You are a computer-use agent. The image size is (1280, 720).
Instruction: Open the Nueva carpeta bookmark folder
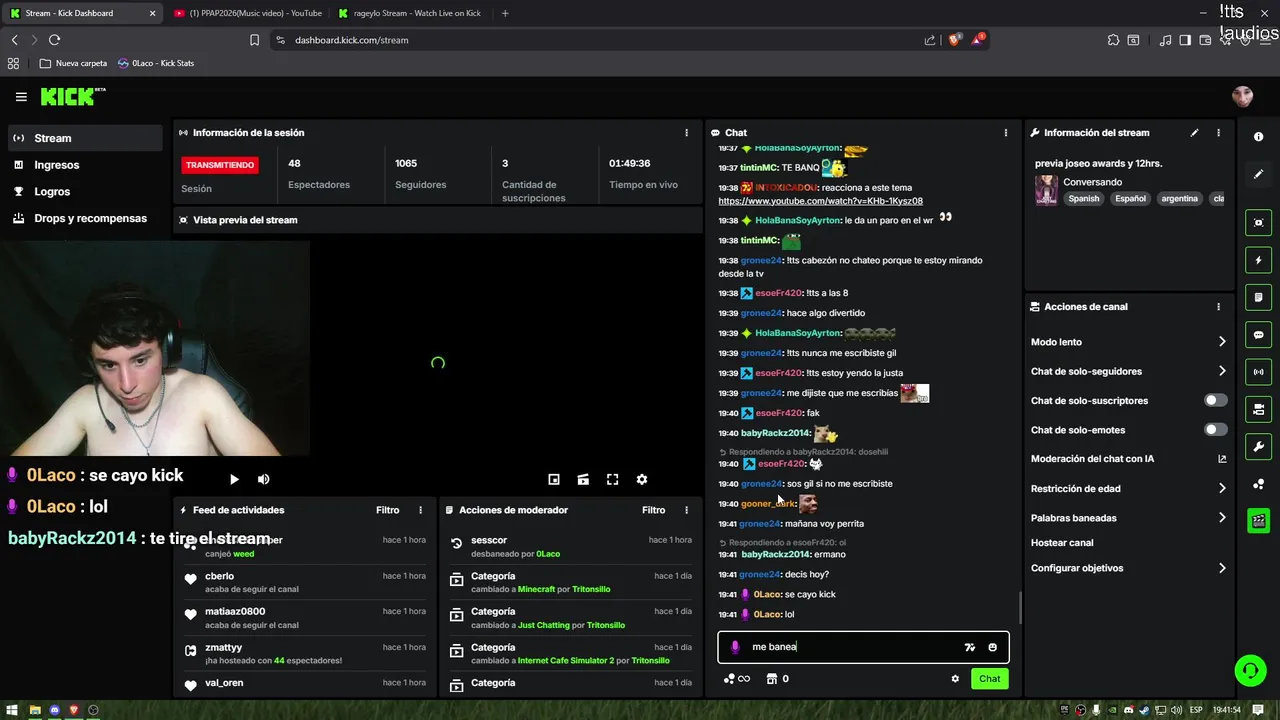click(73, 63)
